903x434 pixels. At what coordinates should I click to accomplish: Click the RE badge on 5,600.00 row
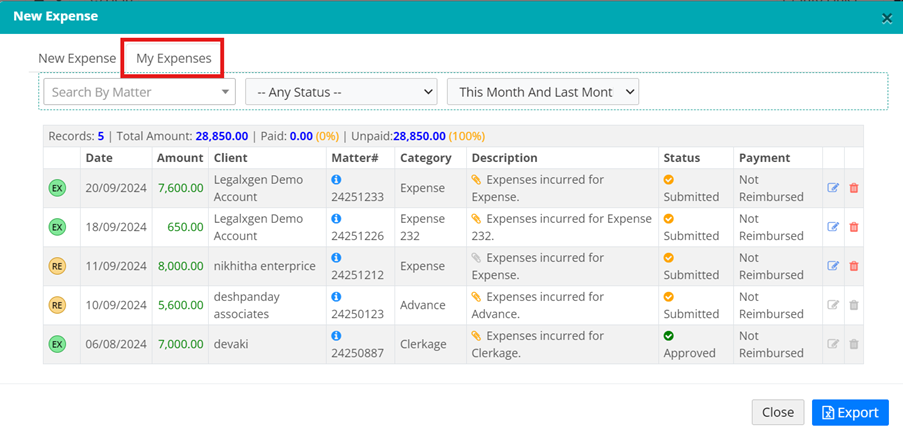[x=57, y=305]
